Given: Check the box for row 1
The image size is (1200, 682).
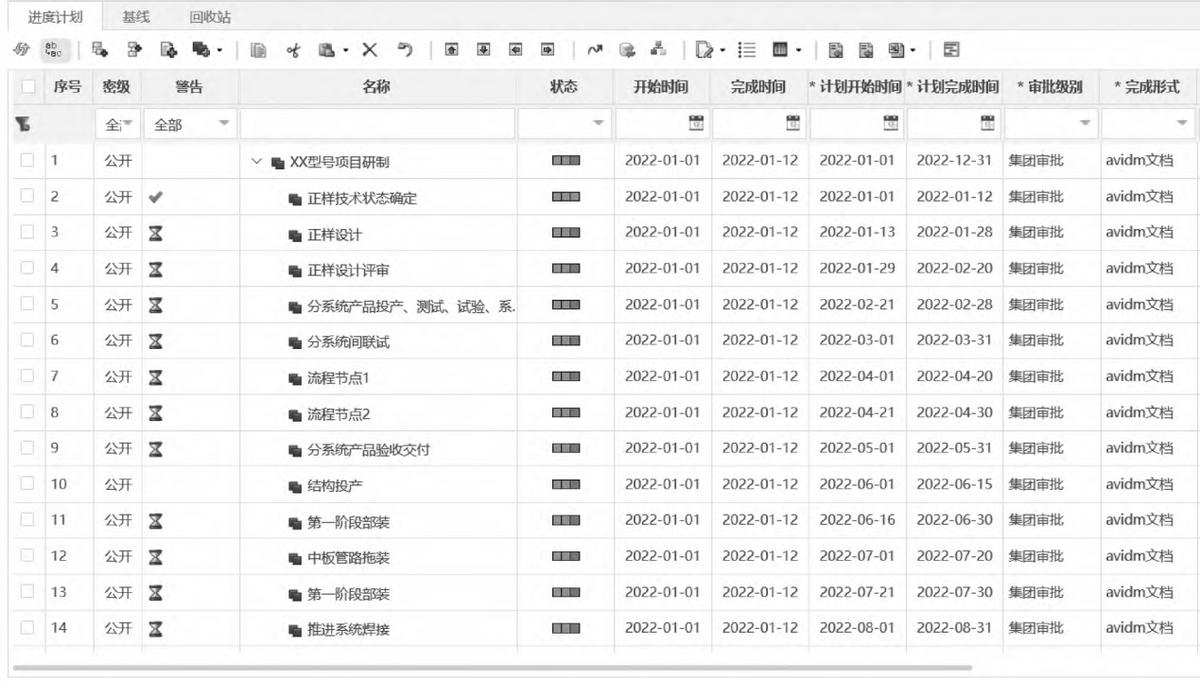Looking at the screenshot, I should click(25, 160).
